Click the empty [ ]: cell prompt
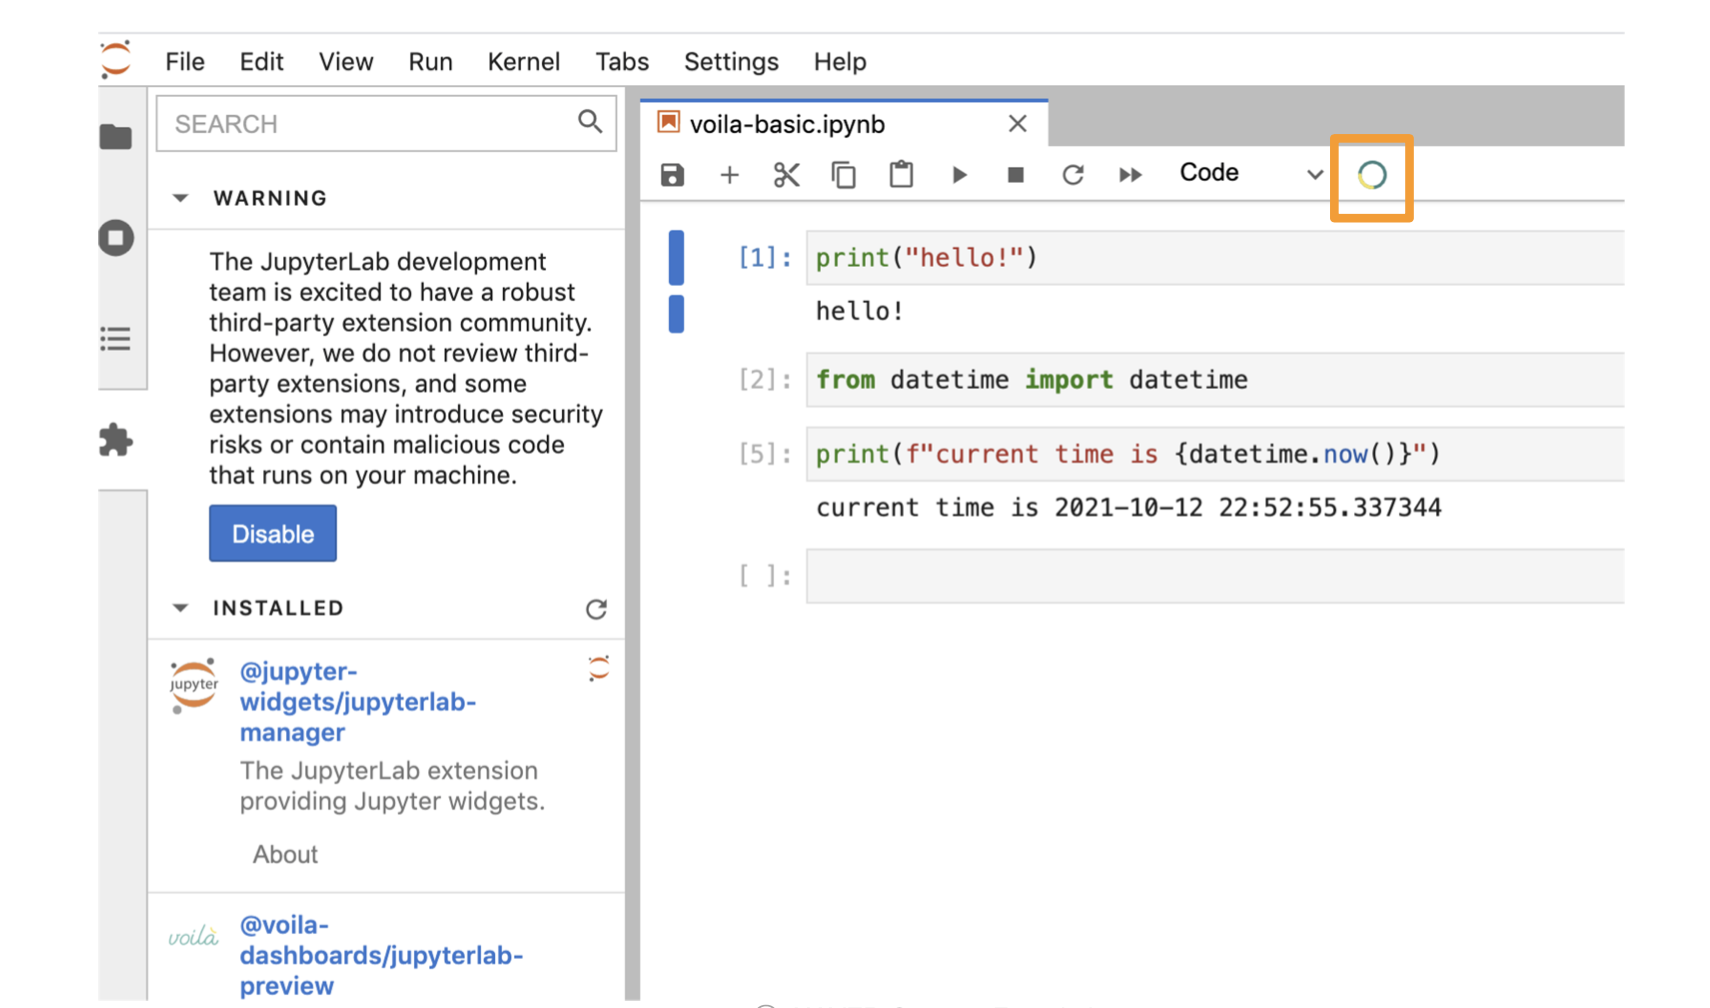Viewport: 1710px width, 1008px height. (765, 576)
